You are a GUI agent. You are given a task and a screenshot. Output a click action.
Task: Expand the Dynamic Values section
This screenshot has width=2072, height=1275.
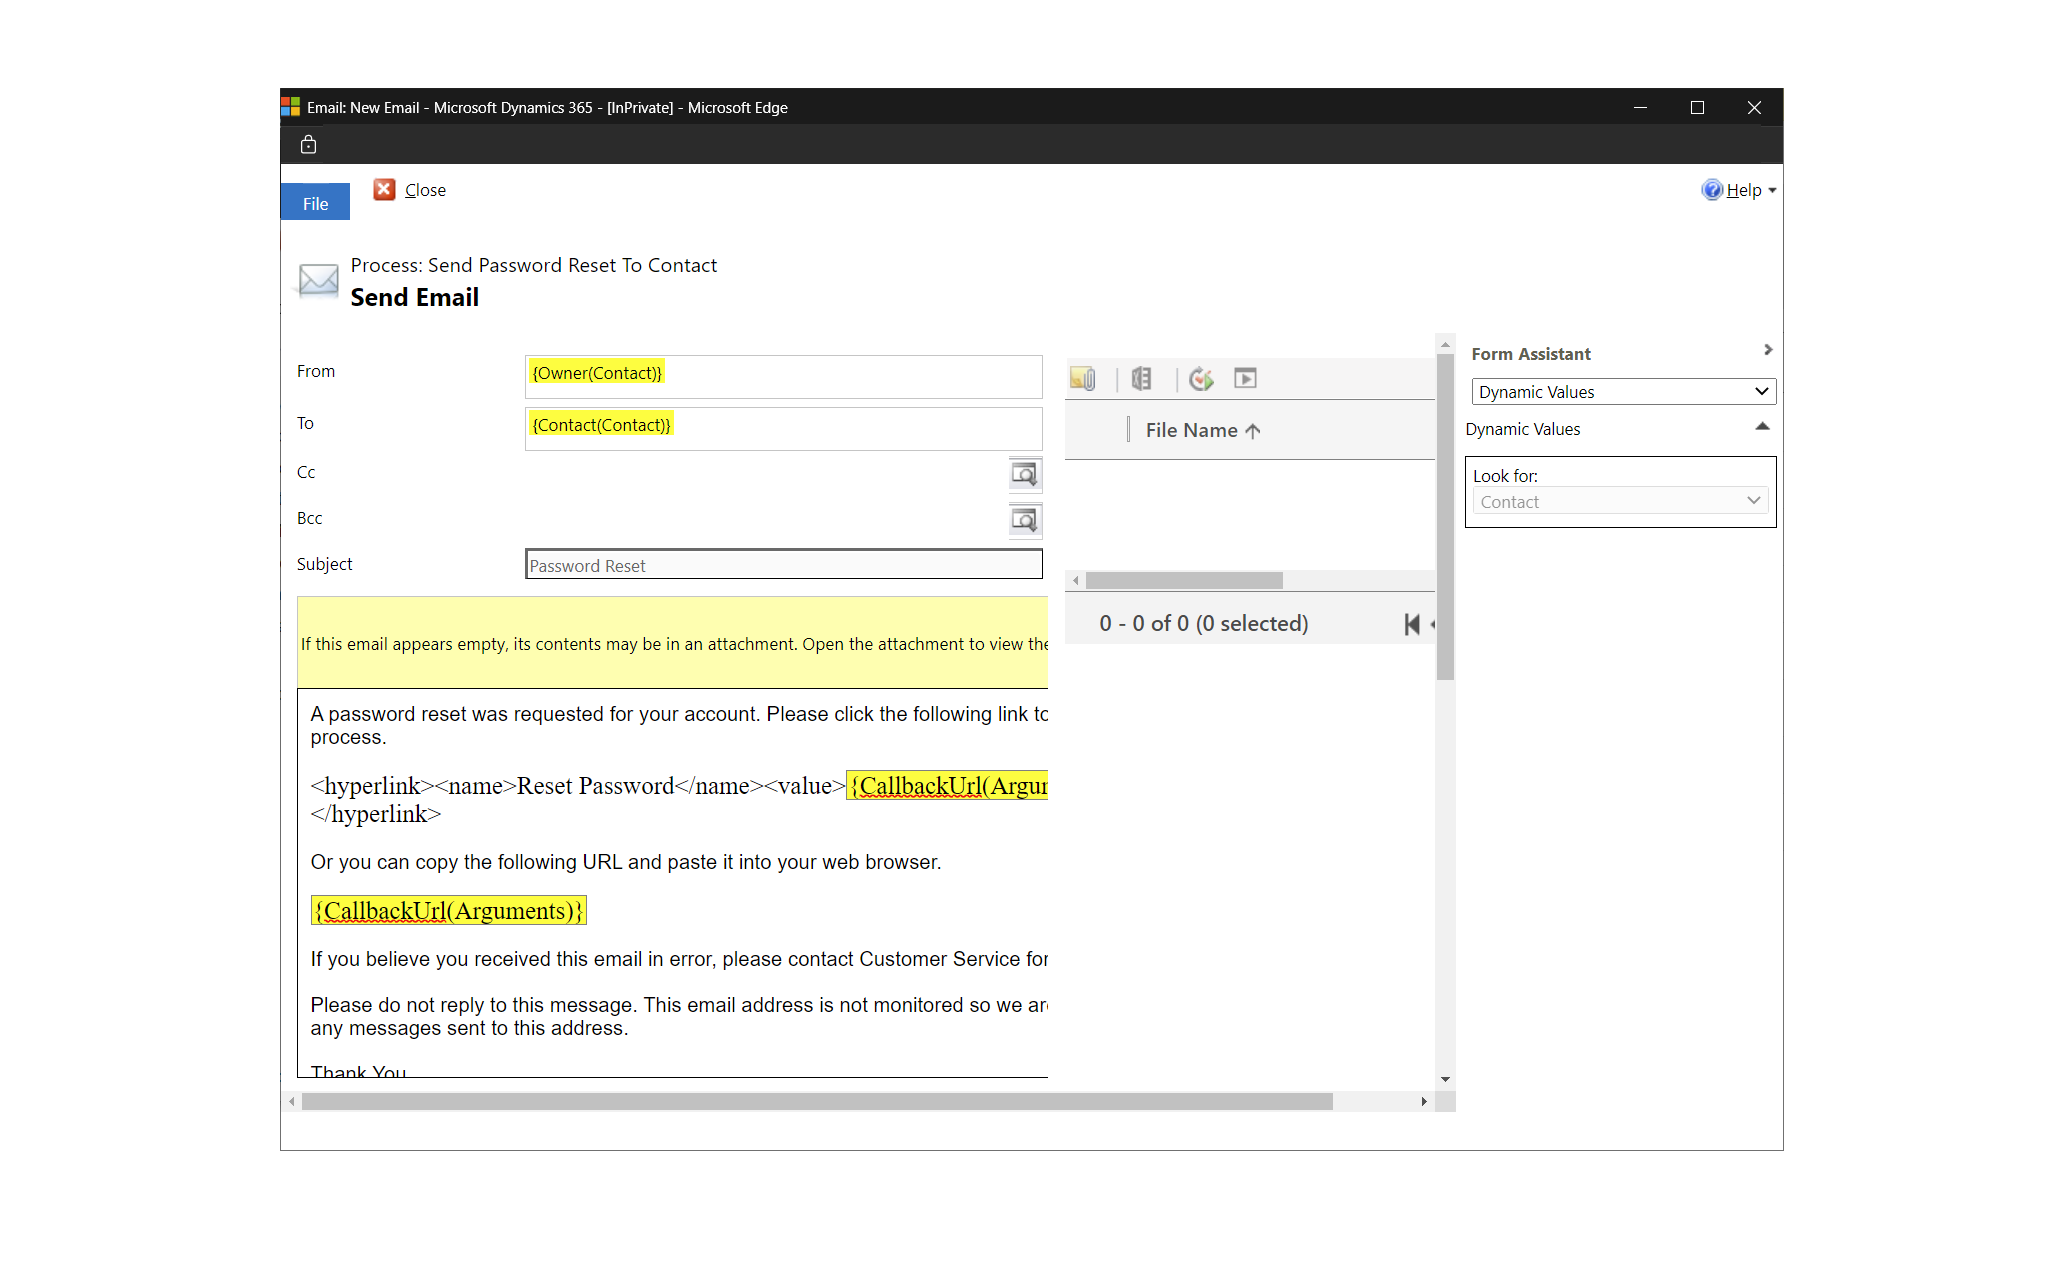click(1758, 428)
